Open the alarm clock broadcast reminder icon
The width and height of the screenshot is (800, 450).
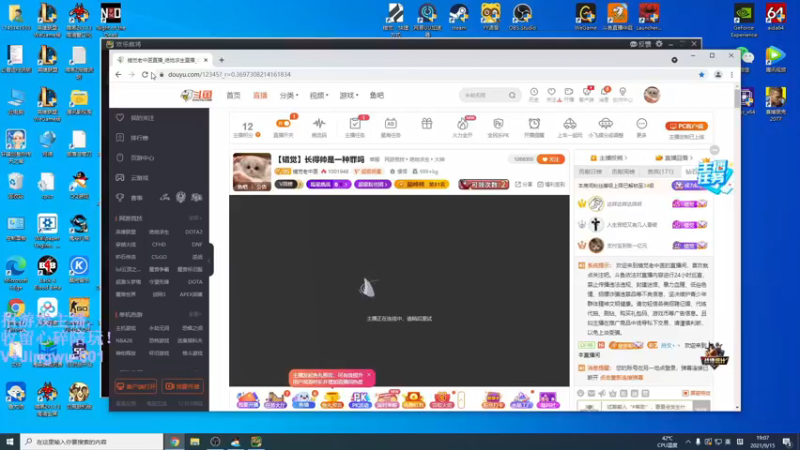pos(534,123)
